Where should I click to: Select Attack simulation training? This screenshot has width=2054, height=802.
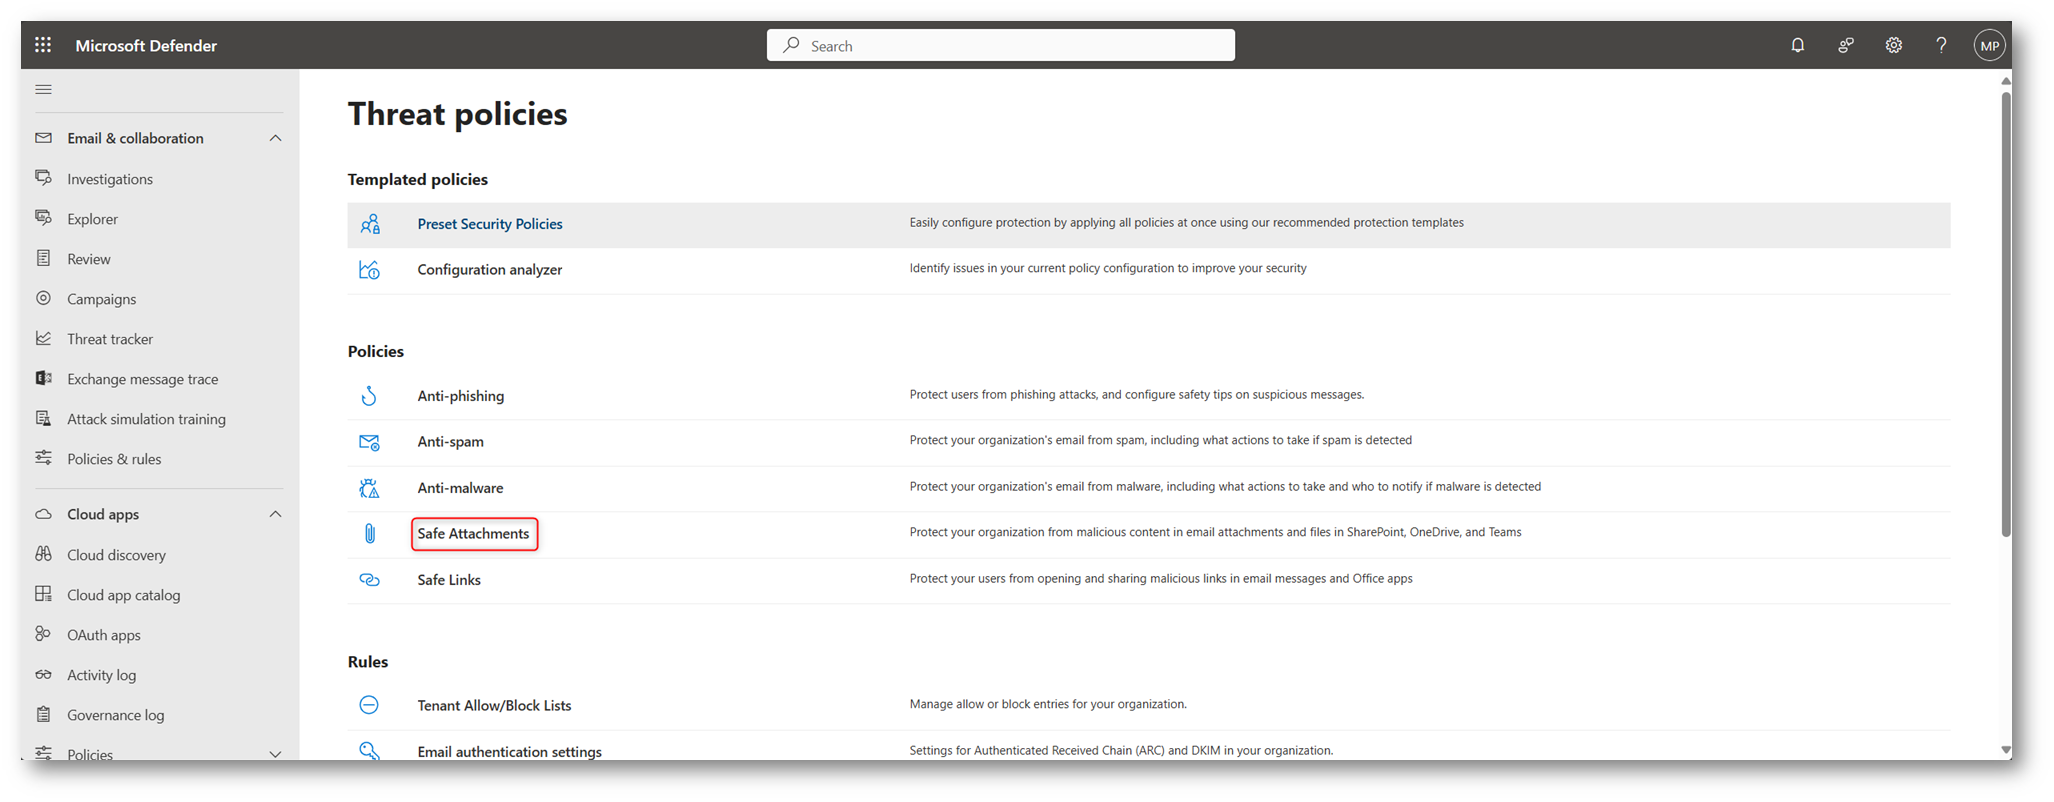(x=146, y=419)
